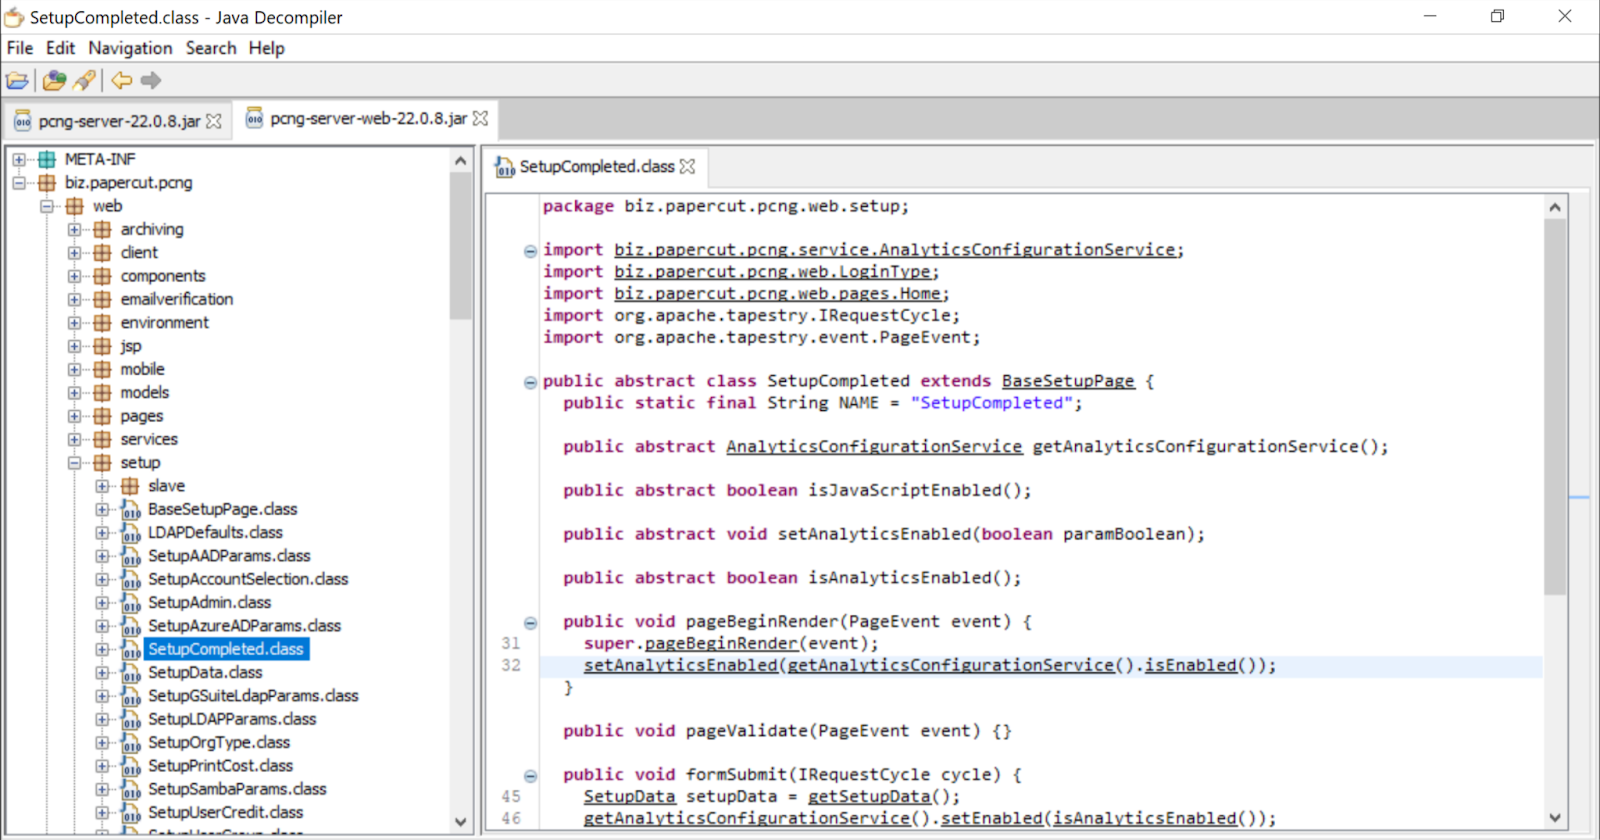This screenshot has height=840, width=1600.
Task: Expand the SetupCompleted.class tree node
Action: [103, 649]
